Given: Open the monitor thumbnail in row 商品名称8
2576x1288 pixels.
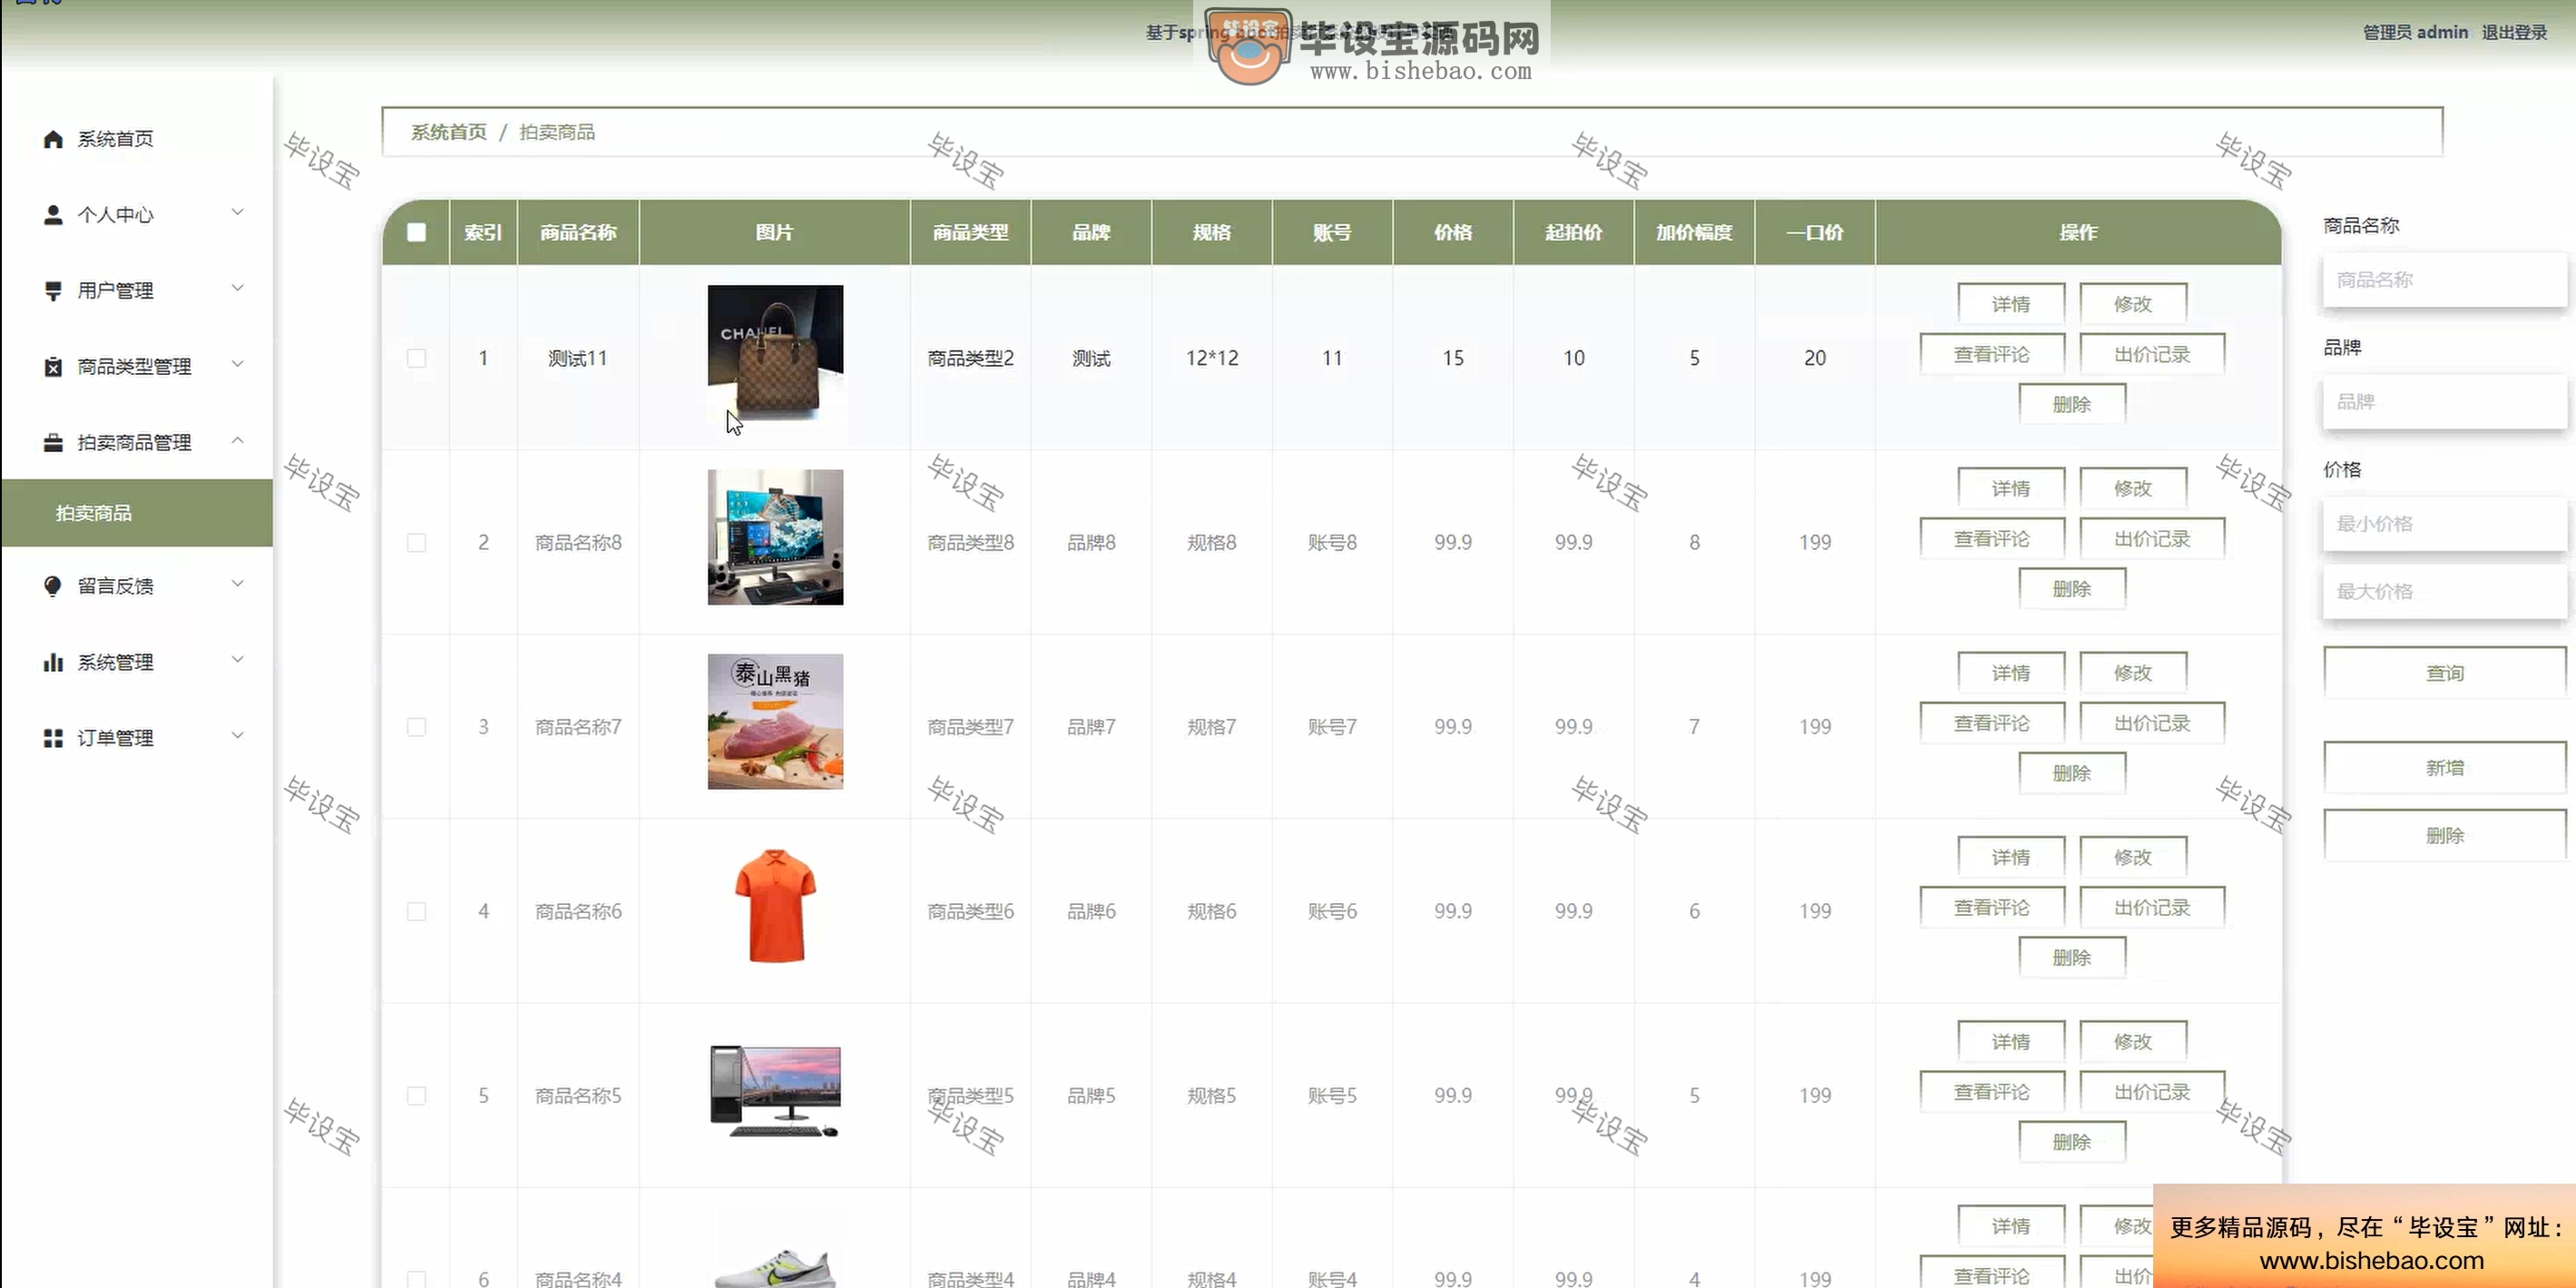Looking at the screenshot, I should point(775,537).
